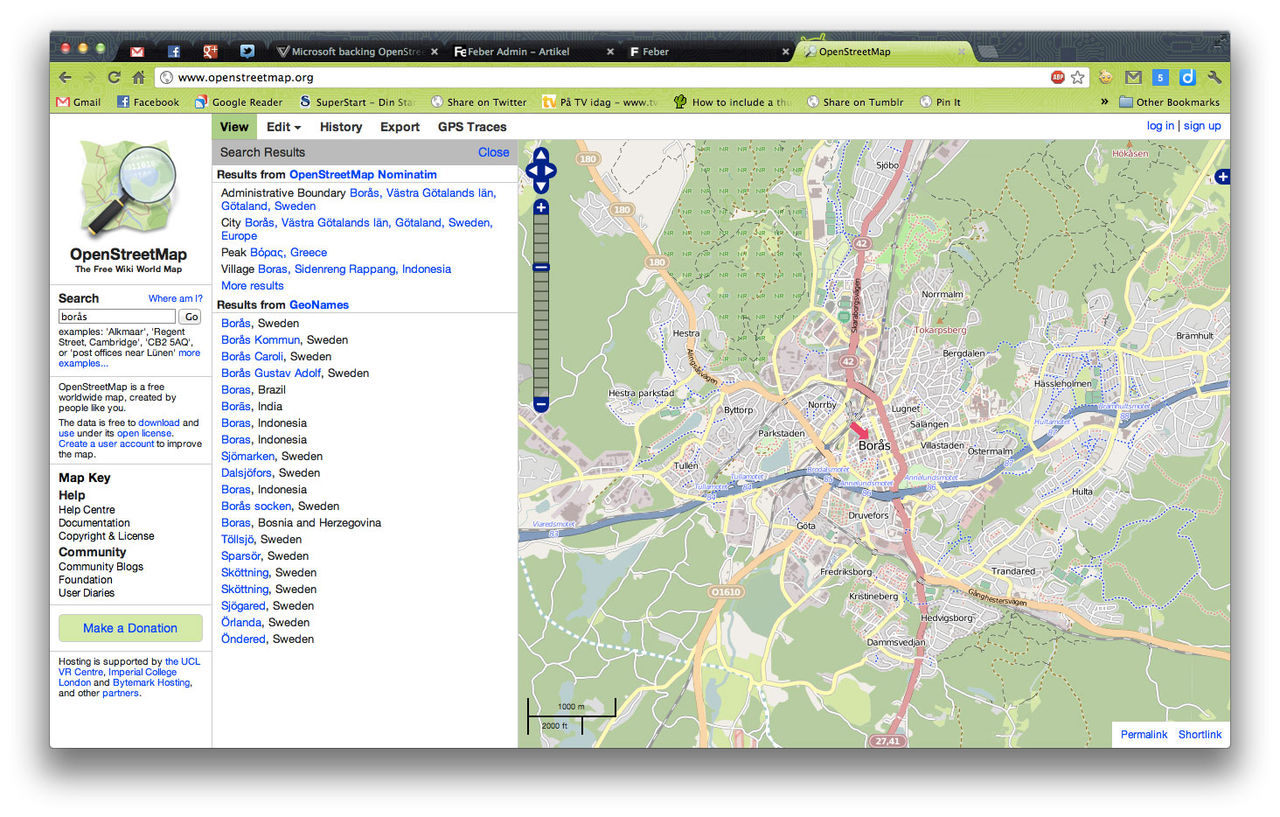Close the Search Results panel
The height and width of the screenshot is (817, 1280).
(494, 152)
